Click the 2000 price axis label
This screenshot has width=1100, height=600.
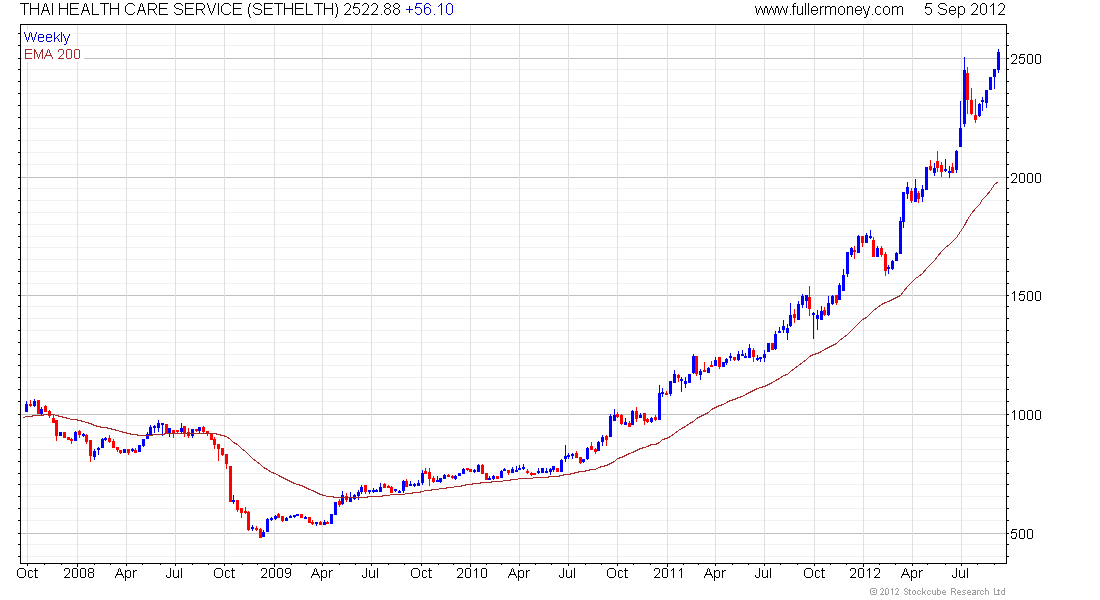[1026, 178]
